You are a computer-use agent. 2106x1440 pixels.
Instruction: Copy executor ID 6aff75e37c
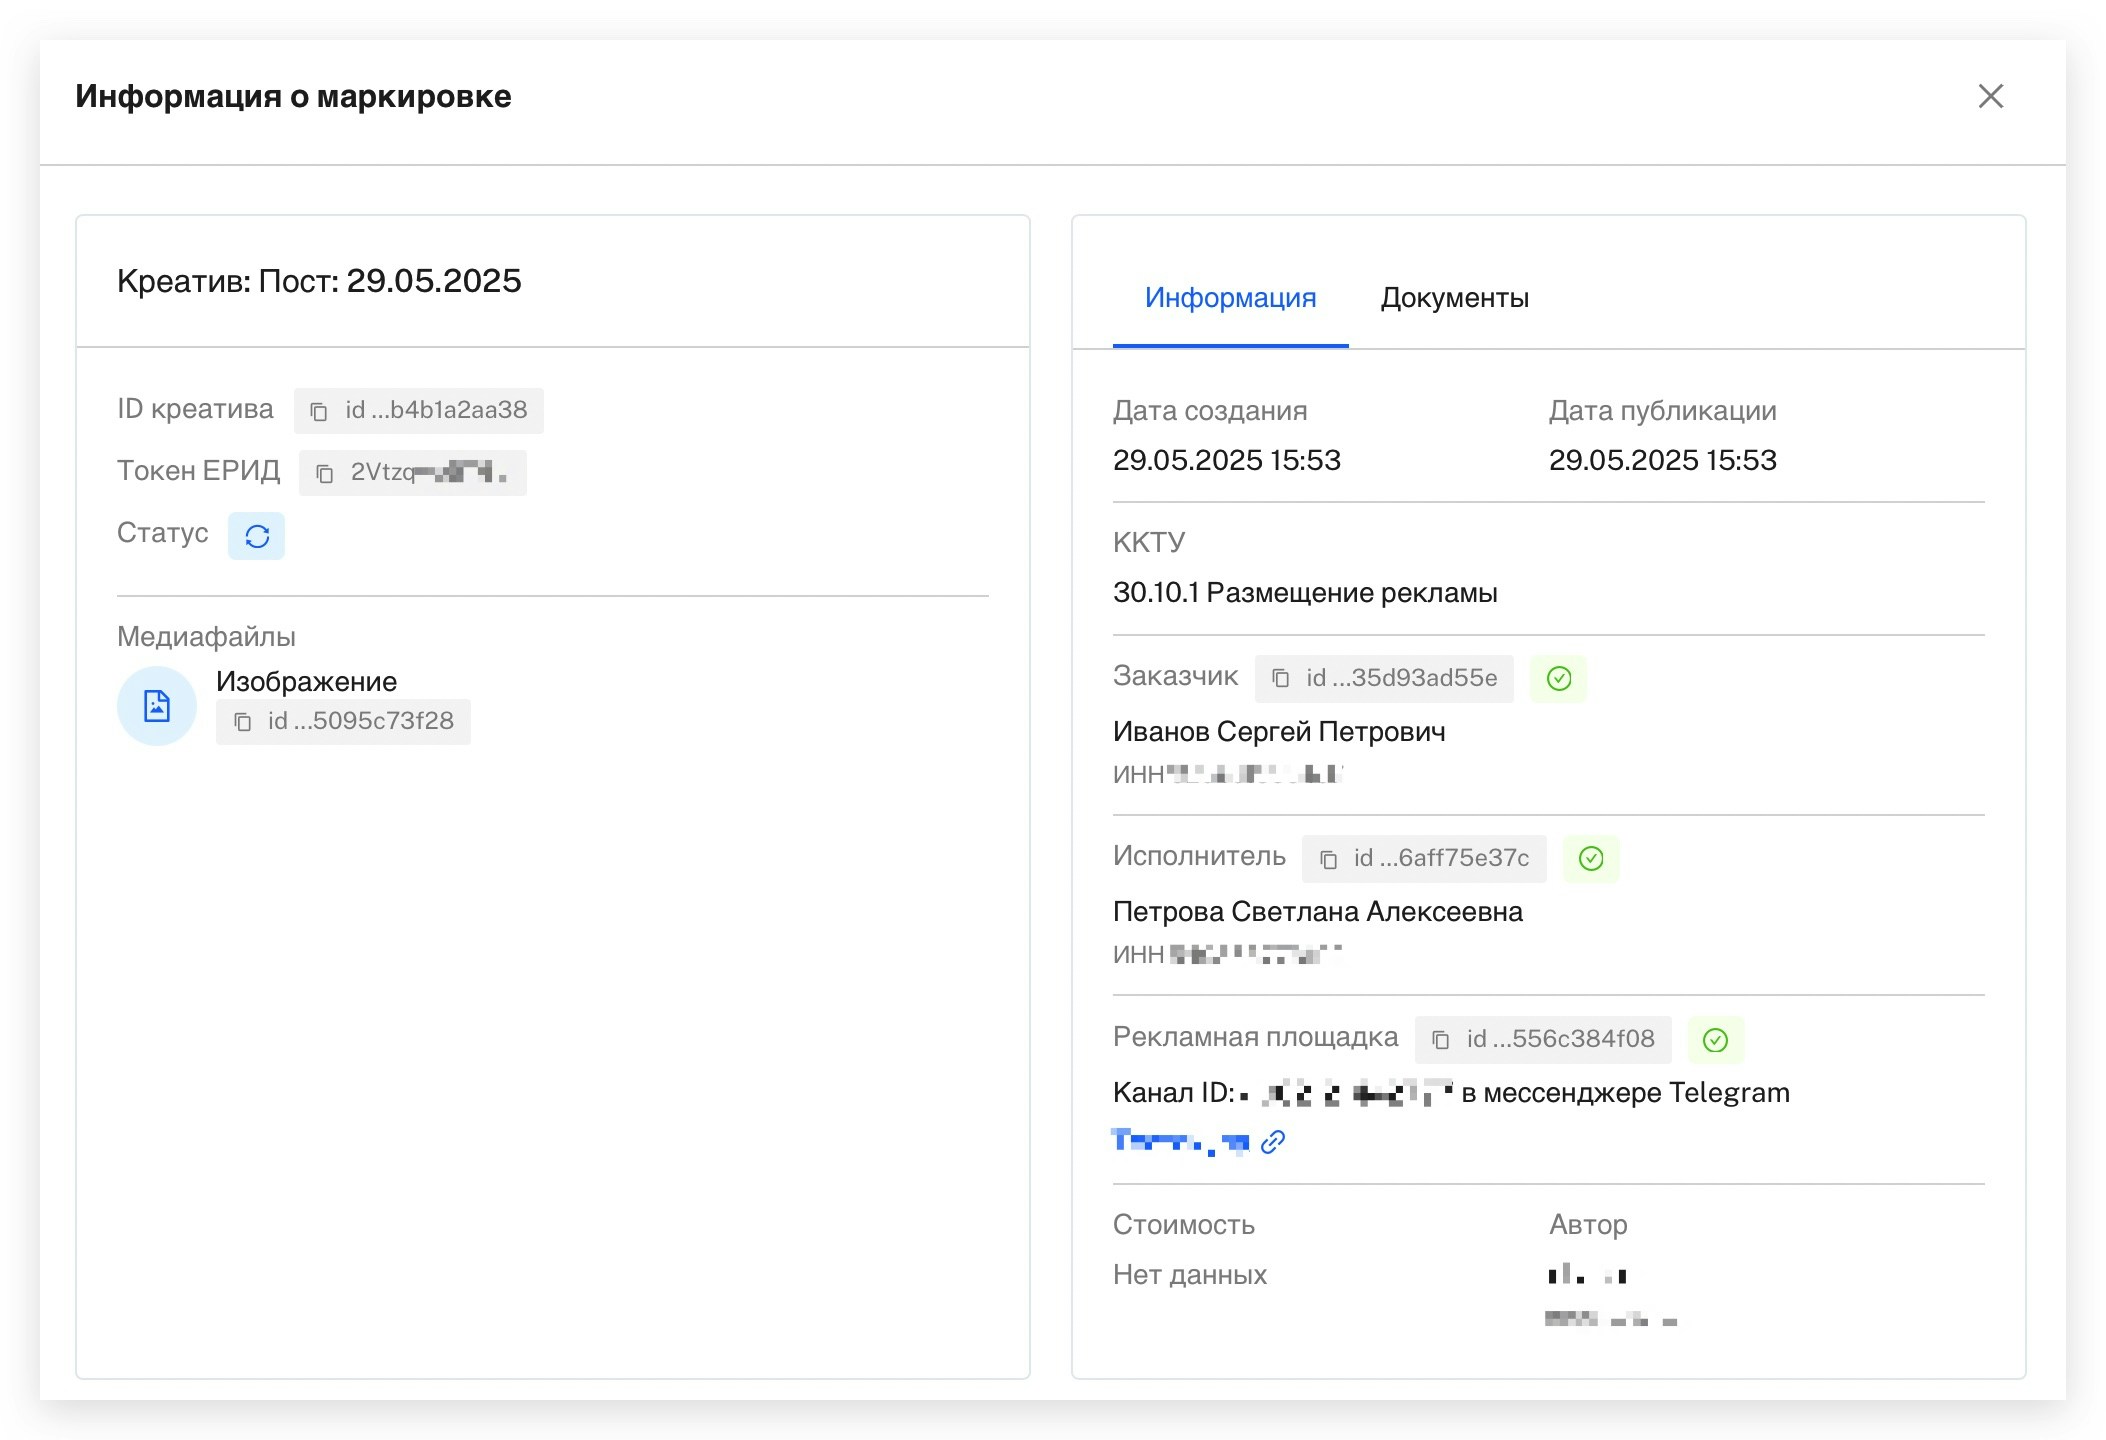(1329, 859)
